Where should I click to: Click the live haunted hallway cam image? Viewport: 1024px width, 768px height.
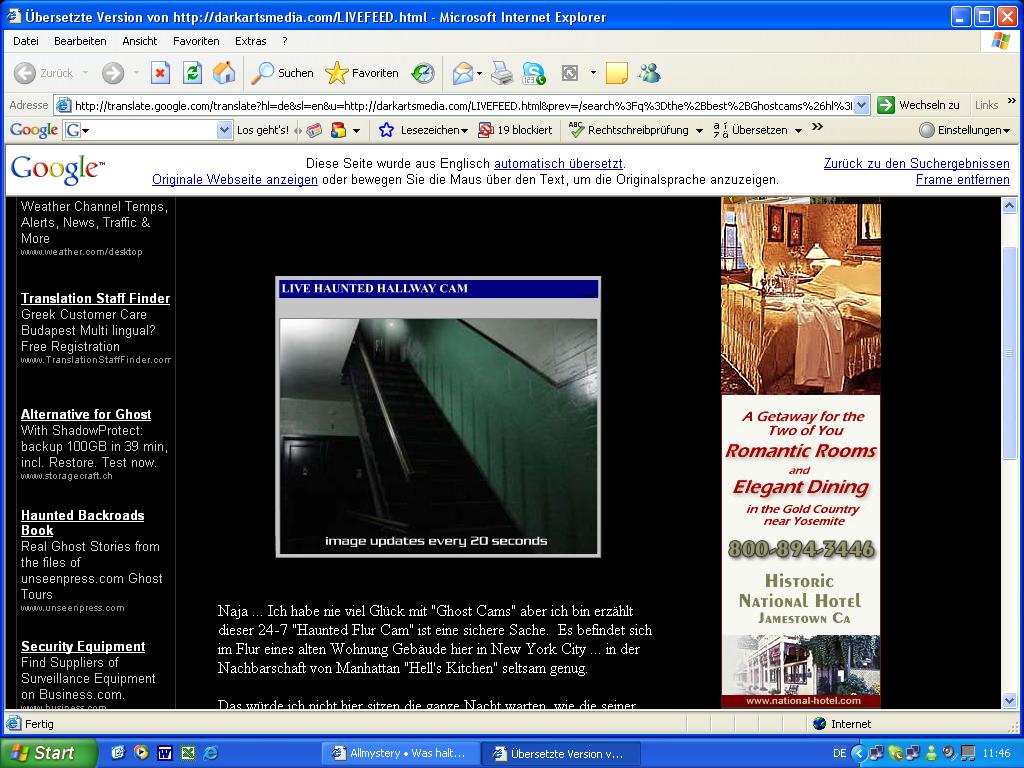pos(438,436)
